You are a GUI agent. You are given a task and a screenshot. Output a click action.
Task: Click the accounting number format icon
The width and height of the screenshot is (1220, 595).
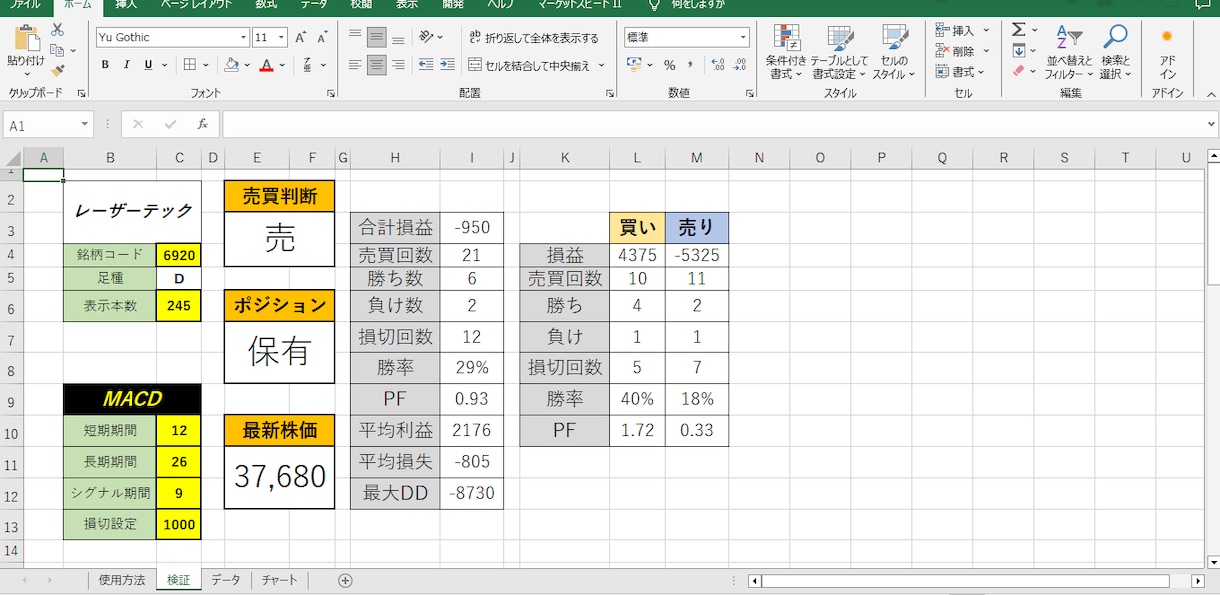pyautogui.click(x=634, y=65)
